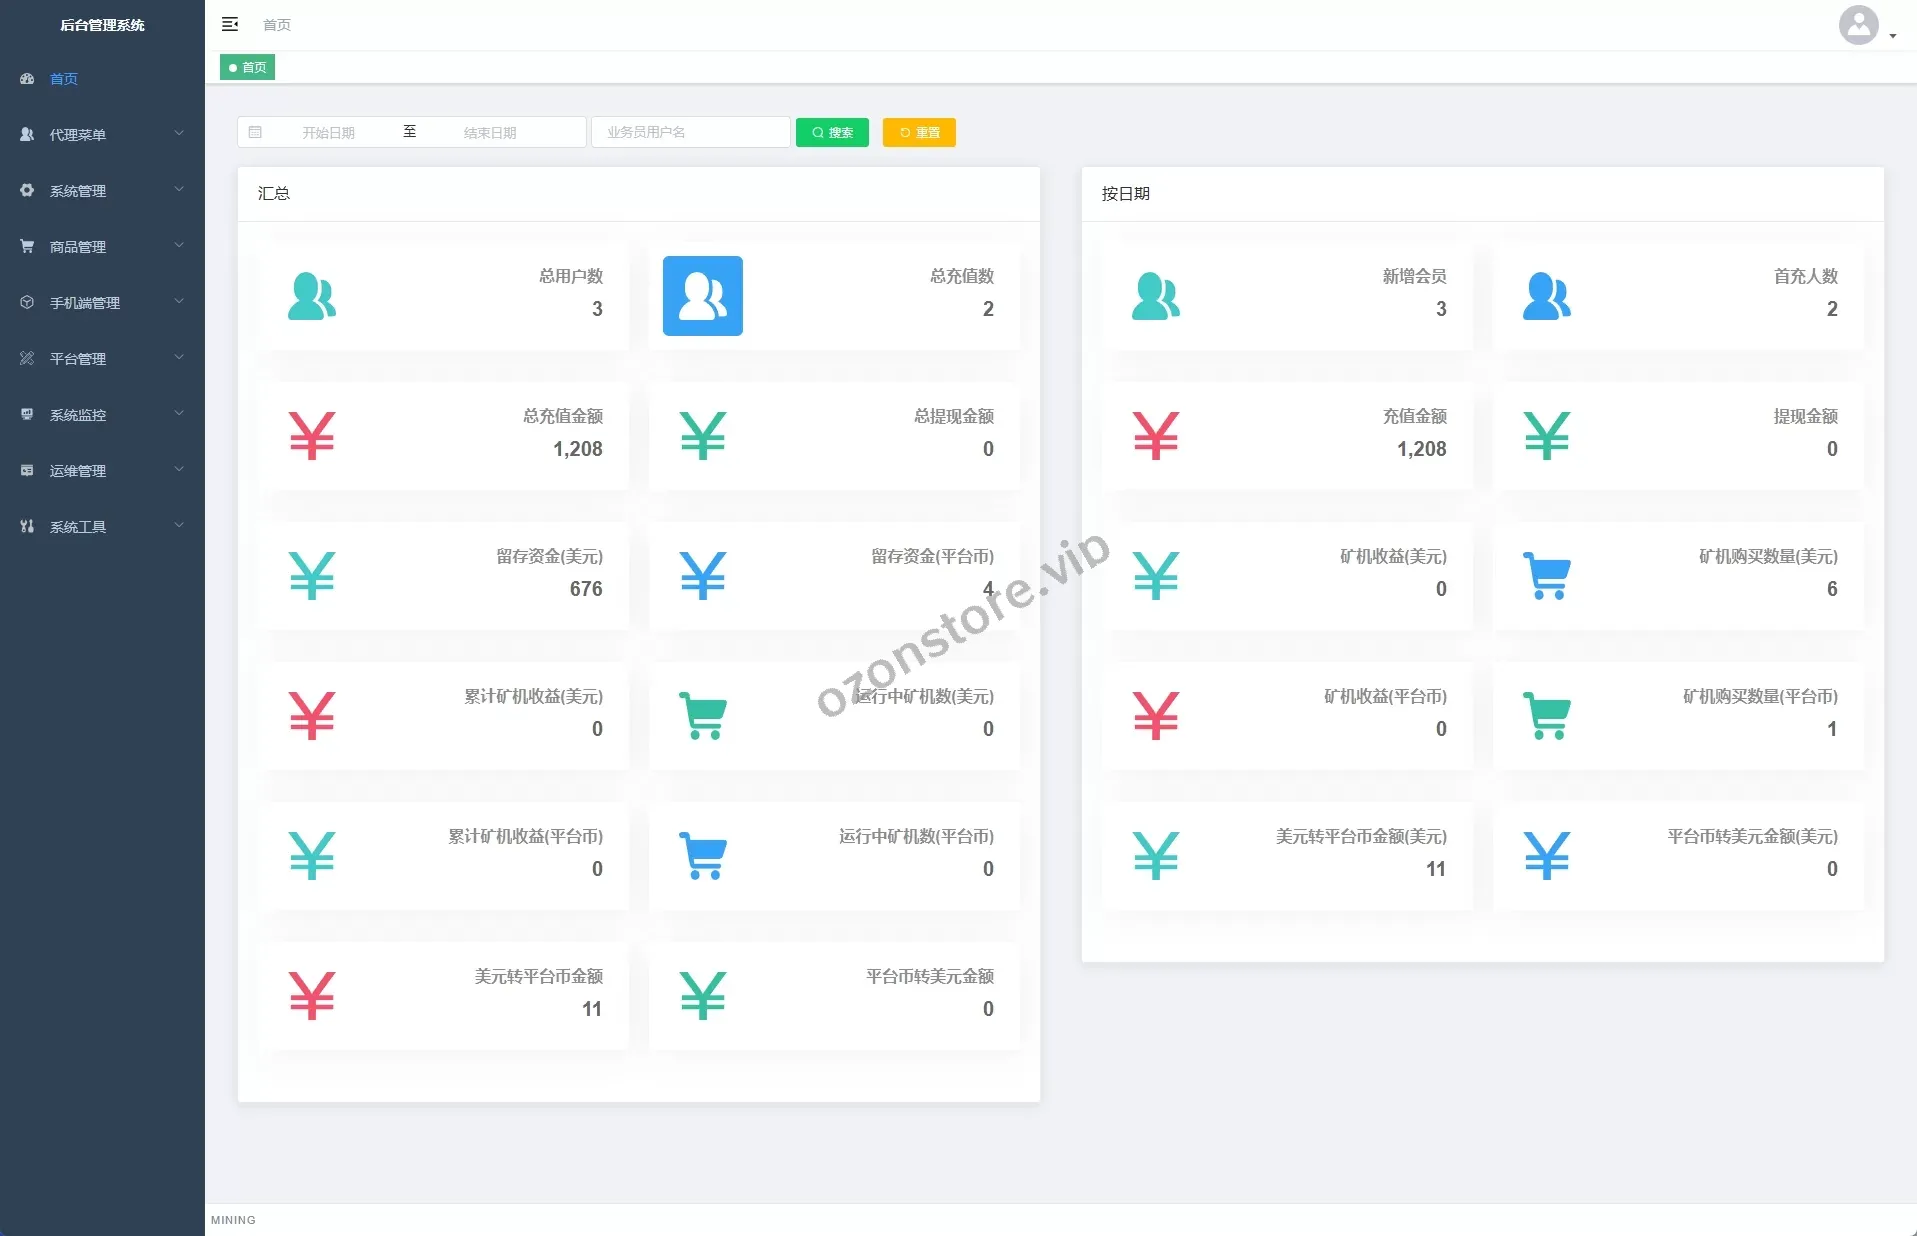This screenshot has width=1917, height=1236.
Task: Open the avatar dropdown arrow
Action: 1893,36
